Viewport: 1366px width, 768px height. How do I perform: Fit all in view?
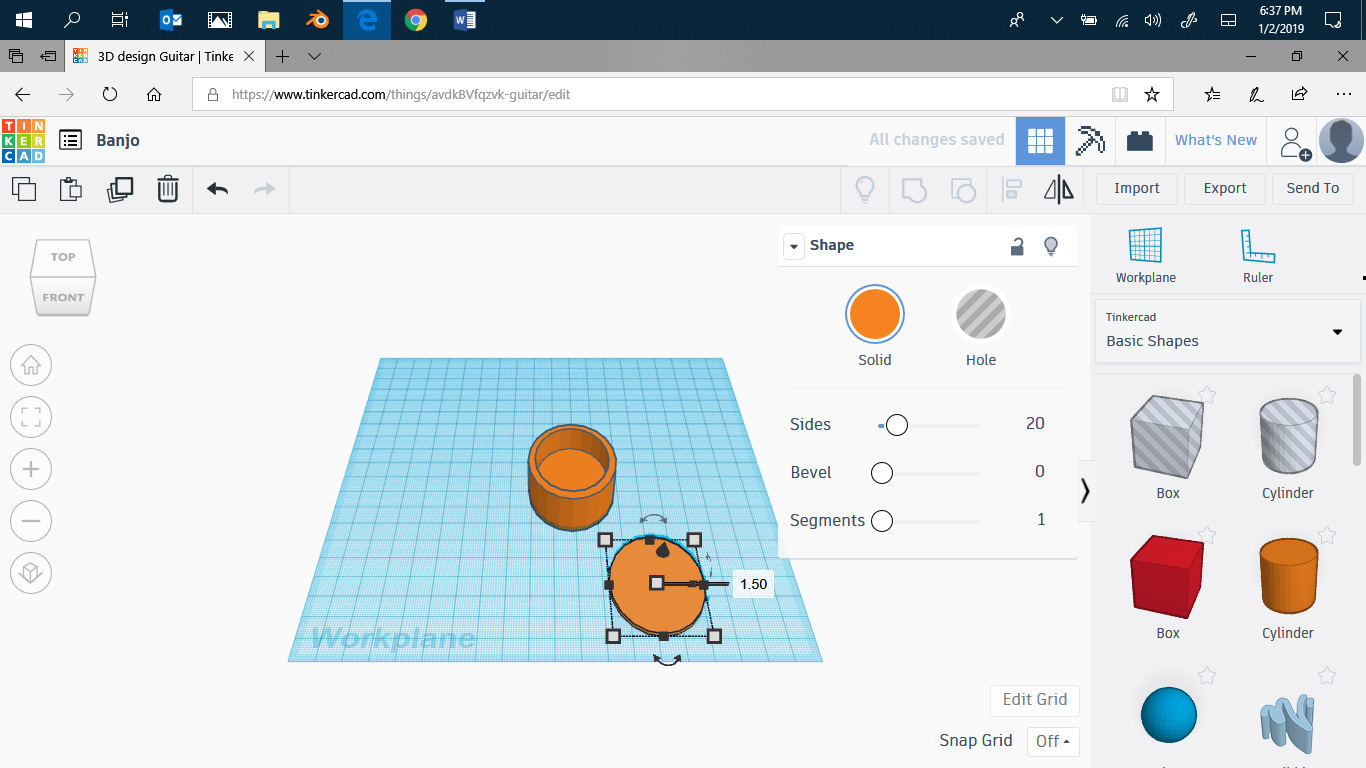coord(31,417)
